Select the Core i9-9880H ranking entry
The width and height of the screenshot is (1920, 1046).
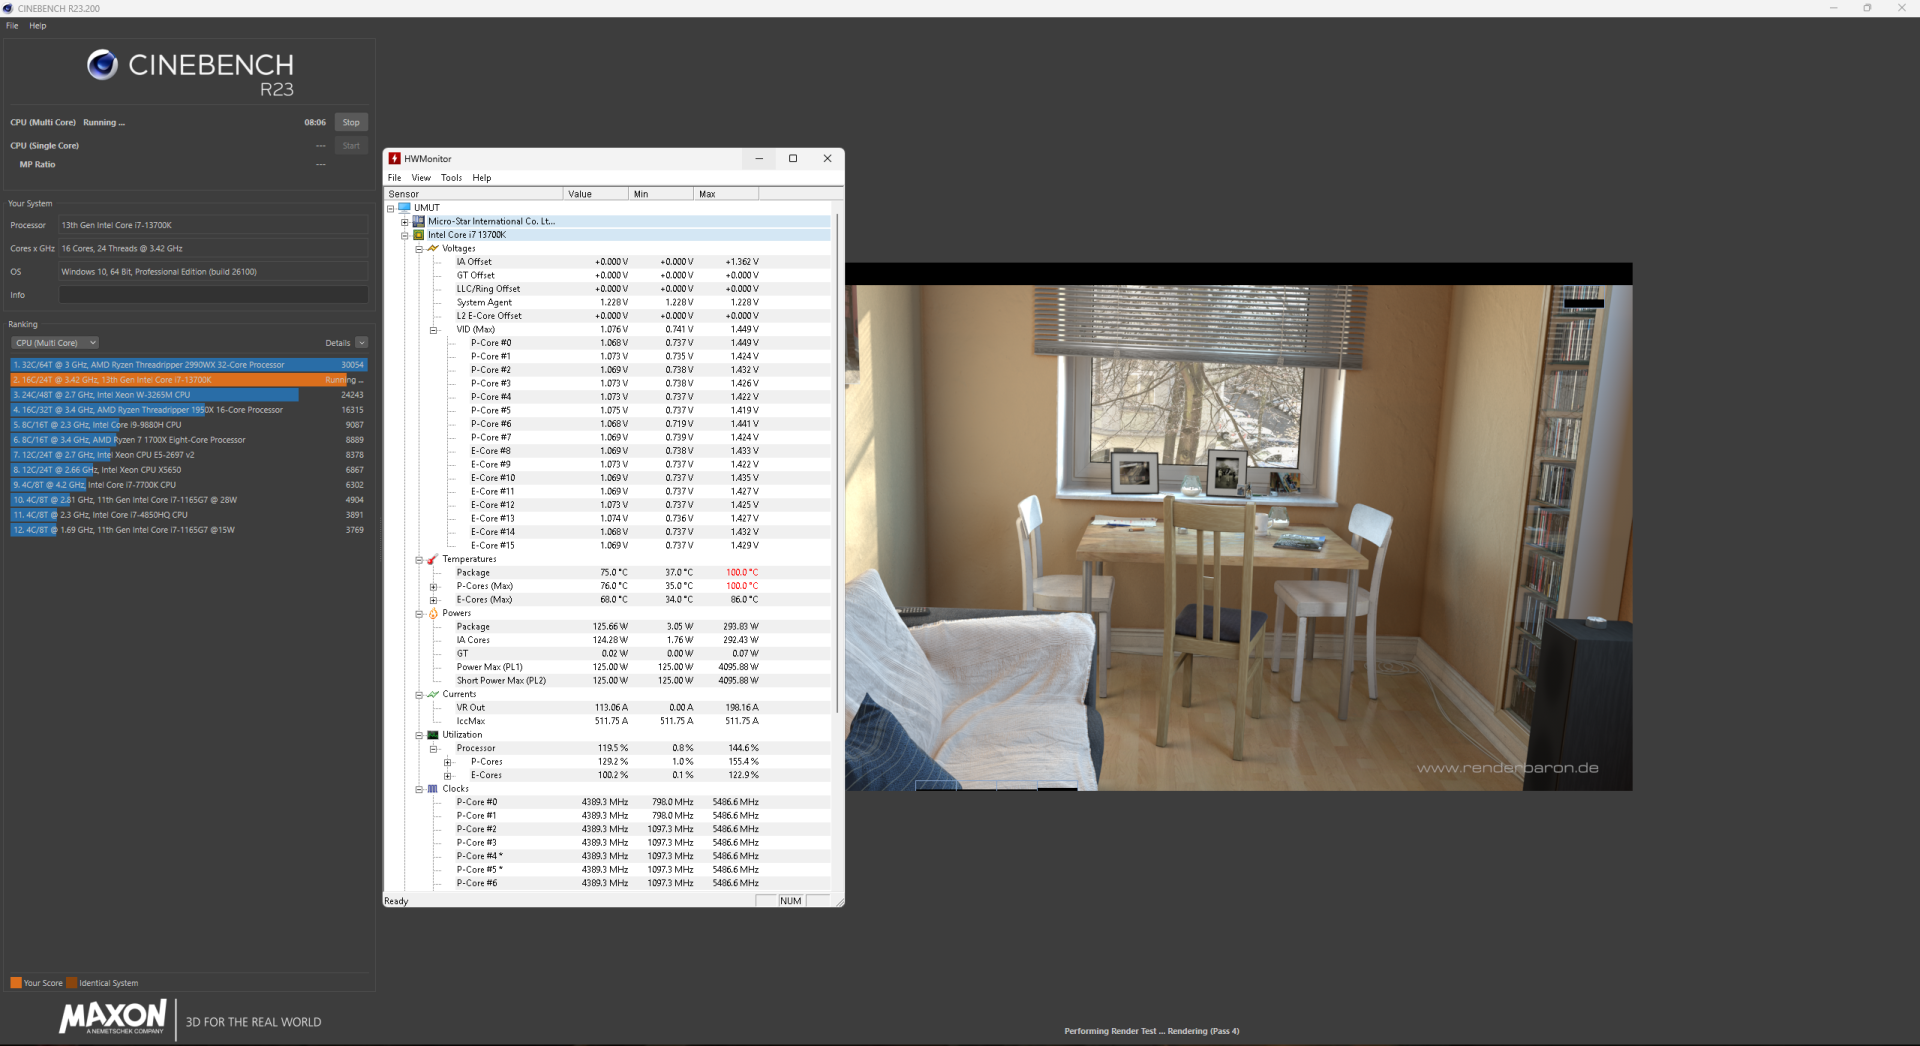pos(189,425)
